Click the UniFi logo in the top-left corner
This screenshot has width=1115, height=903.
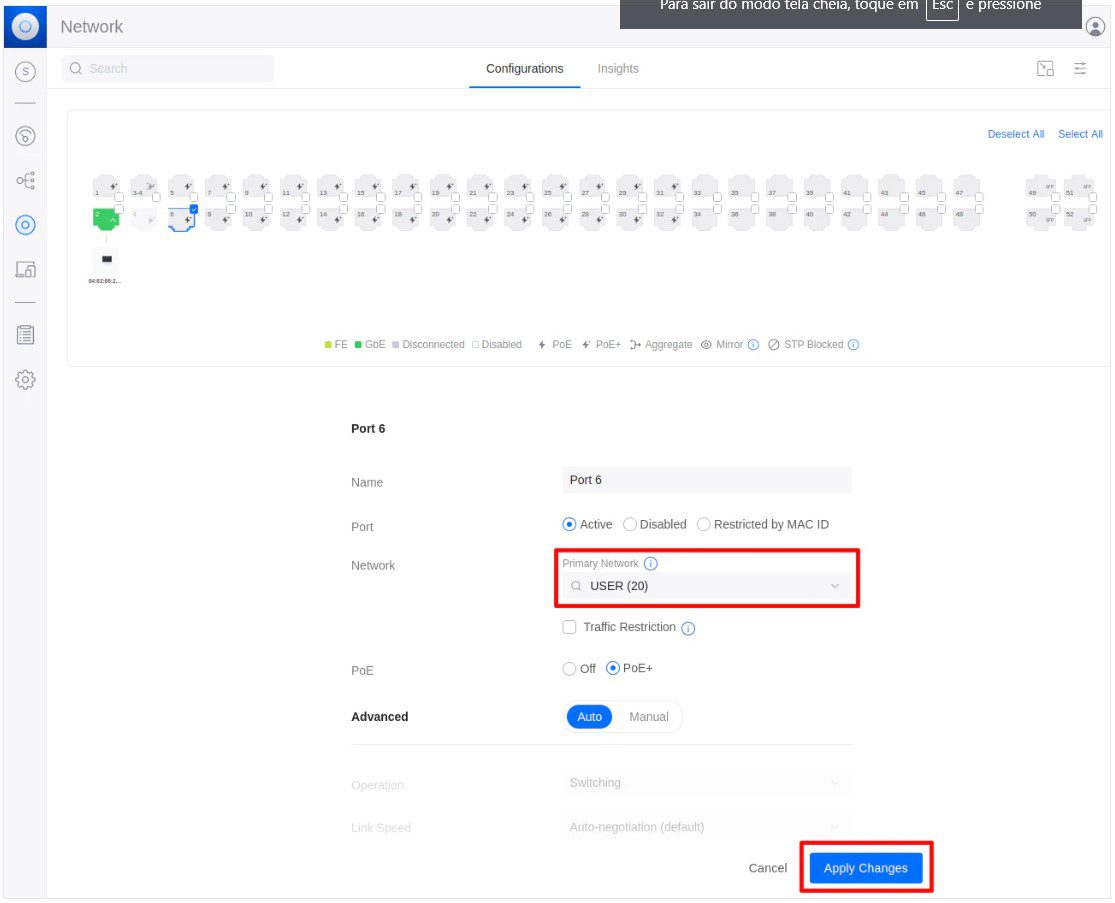click(x=24, y=26)
